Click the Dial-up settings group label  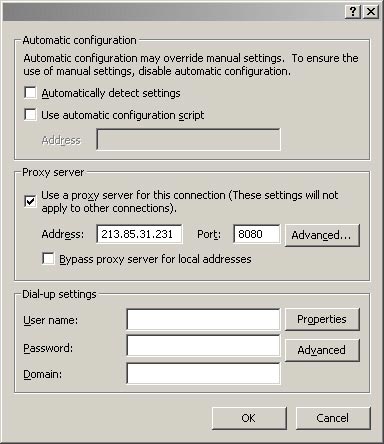point(59,294)
